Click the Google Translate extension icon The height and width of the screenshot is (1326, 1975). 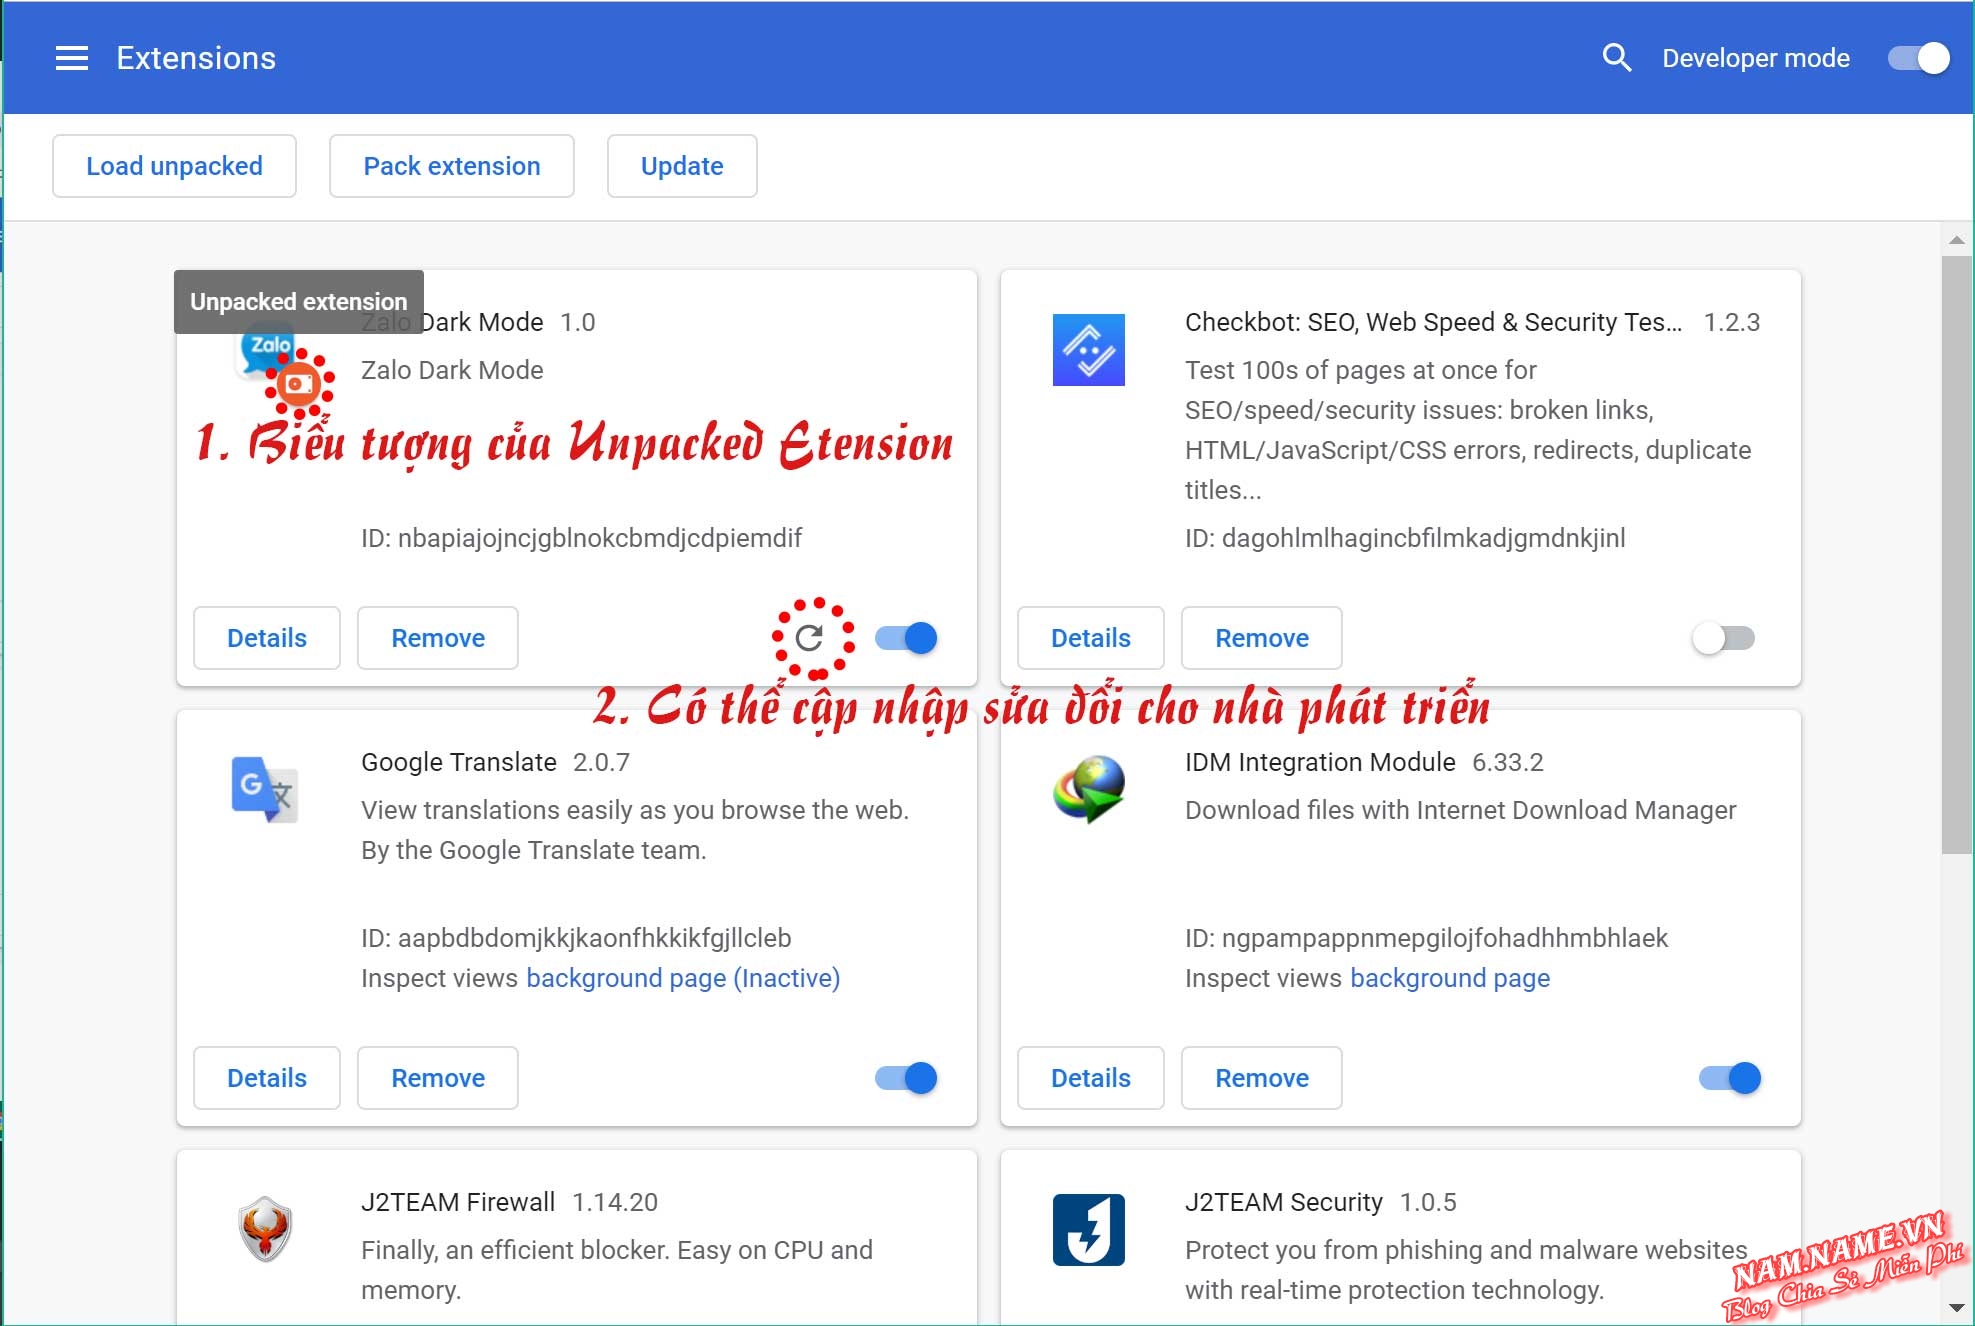(264, 789)
